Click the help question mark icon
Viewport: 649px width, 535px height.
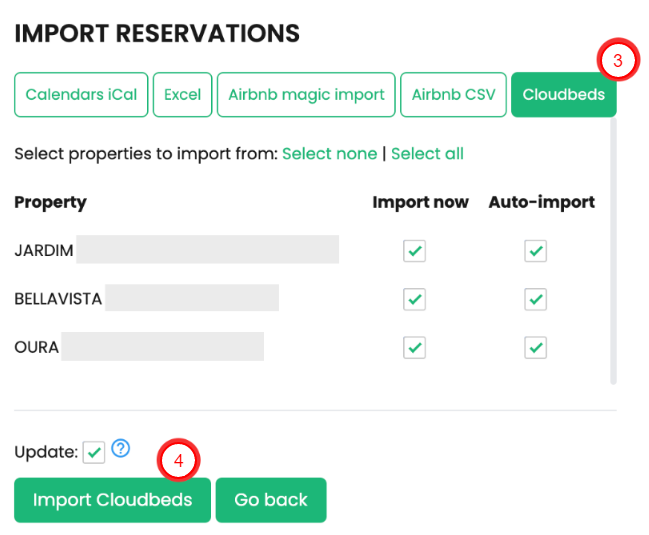(x=121, y=449)
